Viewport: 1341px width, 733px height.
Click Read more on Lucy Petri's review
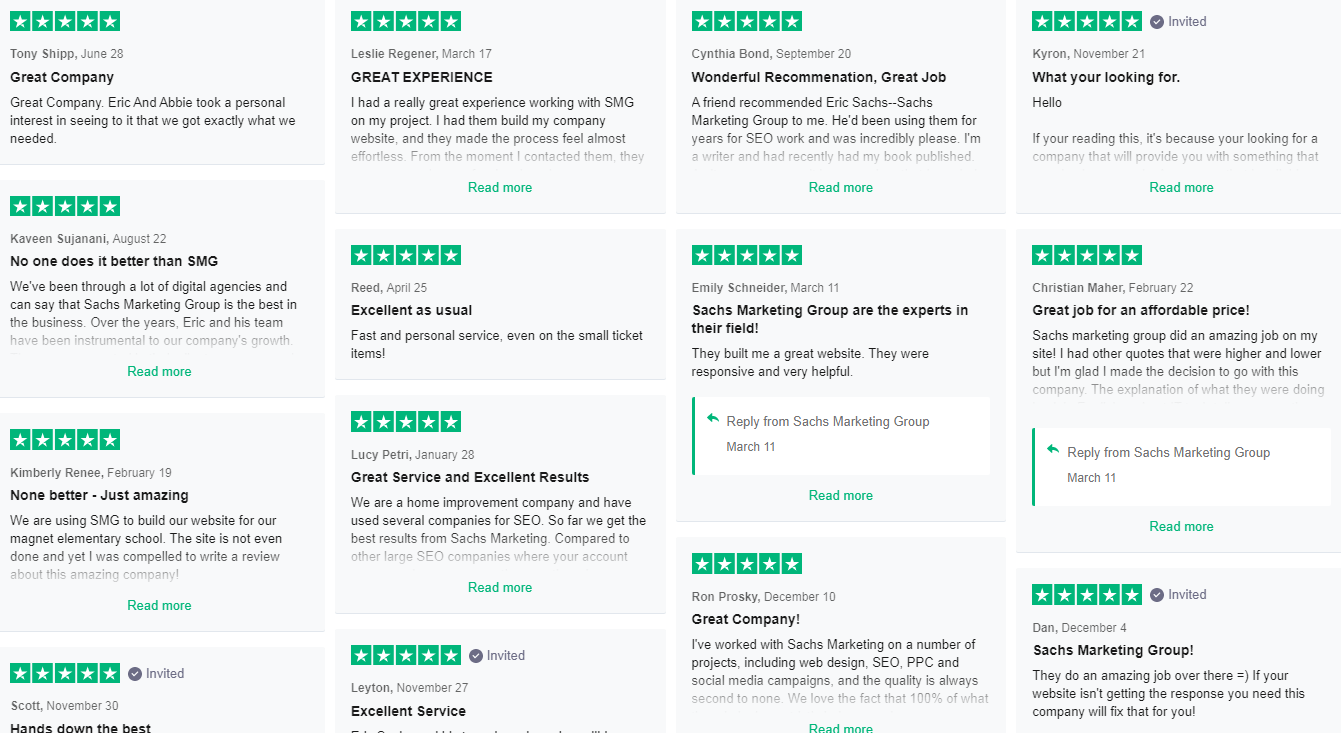pos(500,587)
